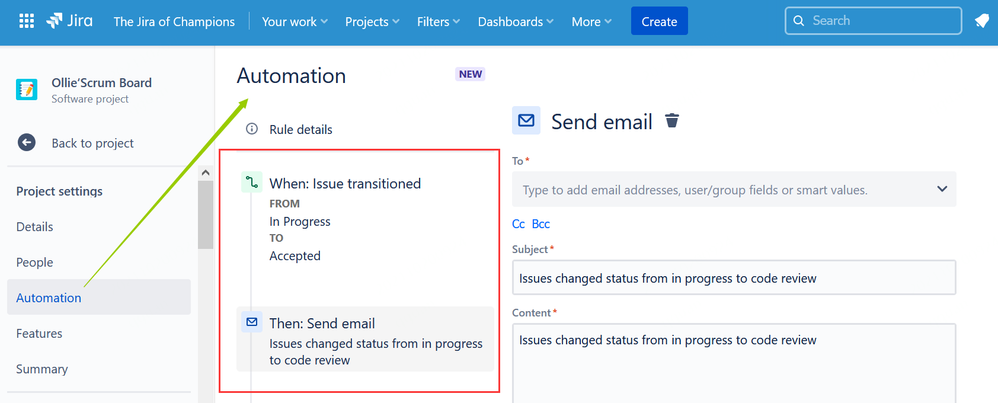Go Back to project

[x=92, y=143]
